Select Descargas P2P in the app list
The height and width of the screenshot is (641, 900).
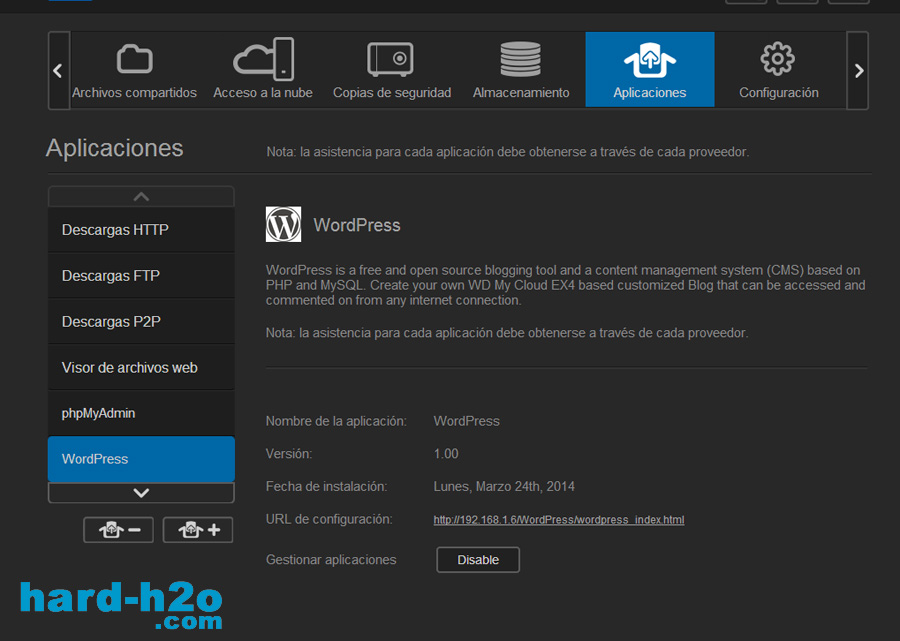pyautogui.click(x=141, y=321)
